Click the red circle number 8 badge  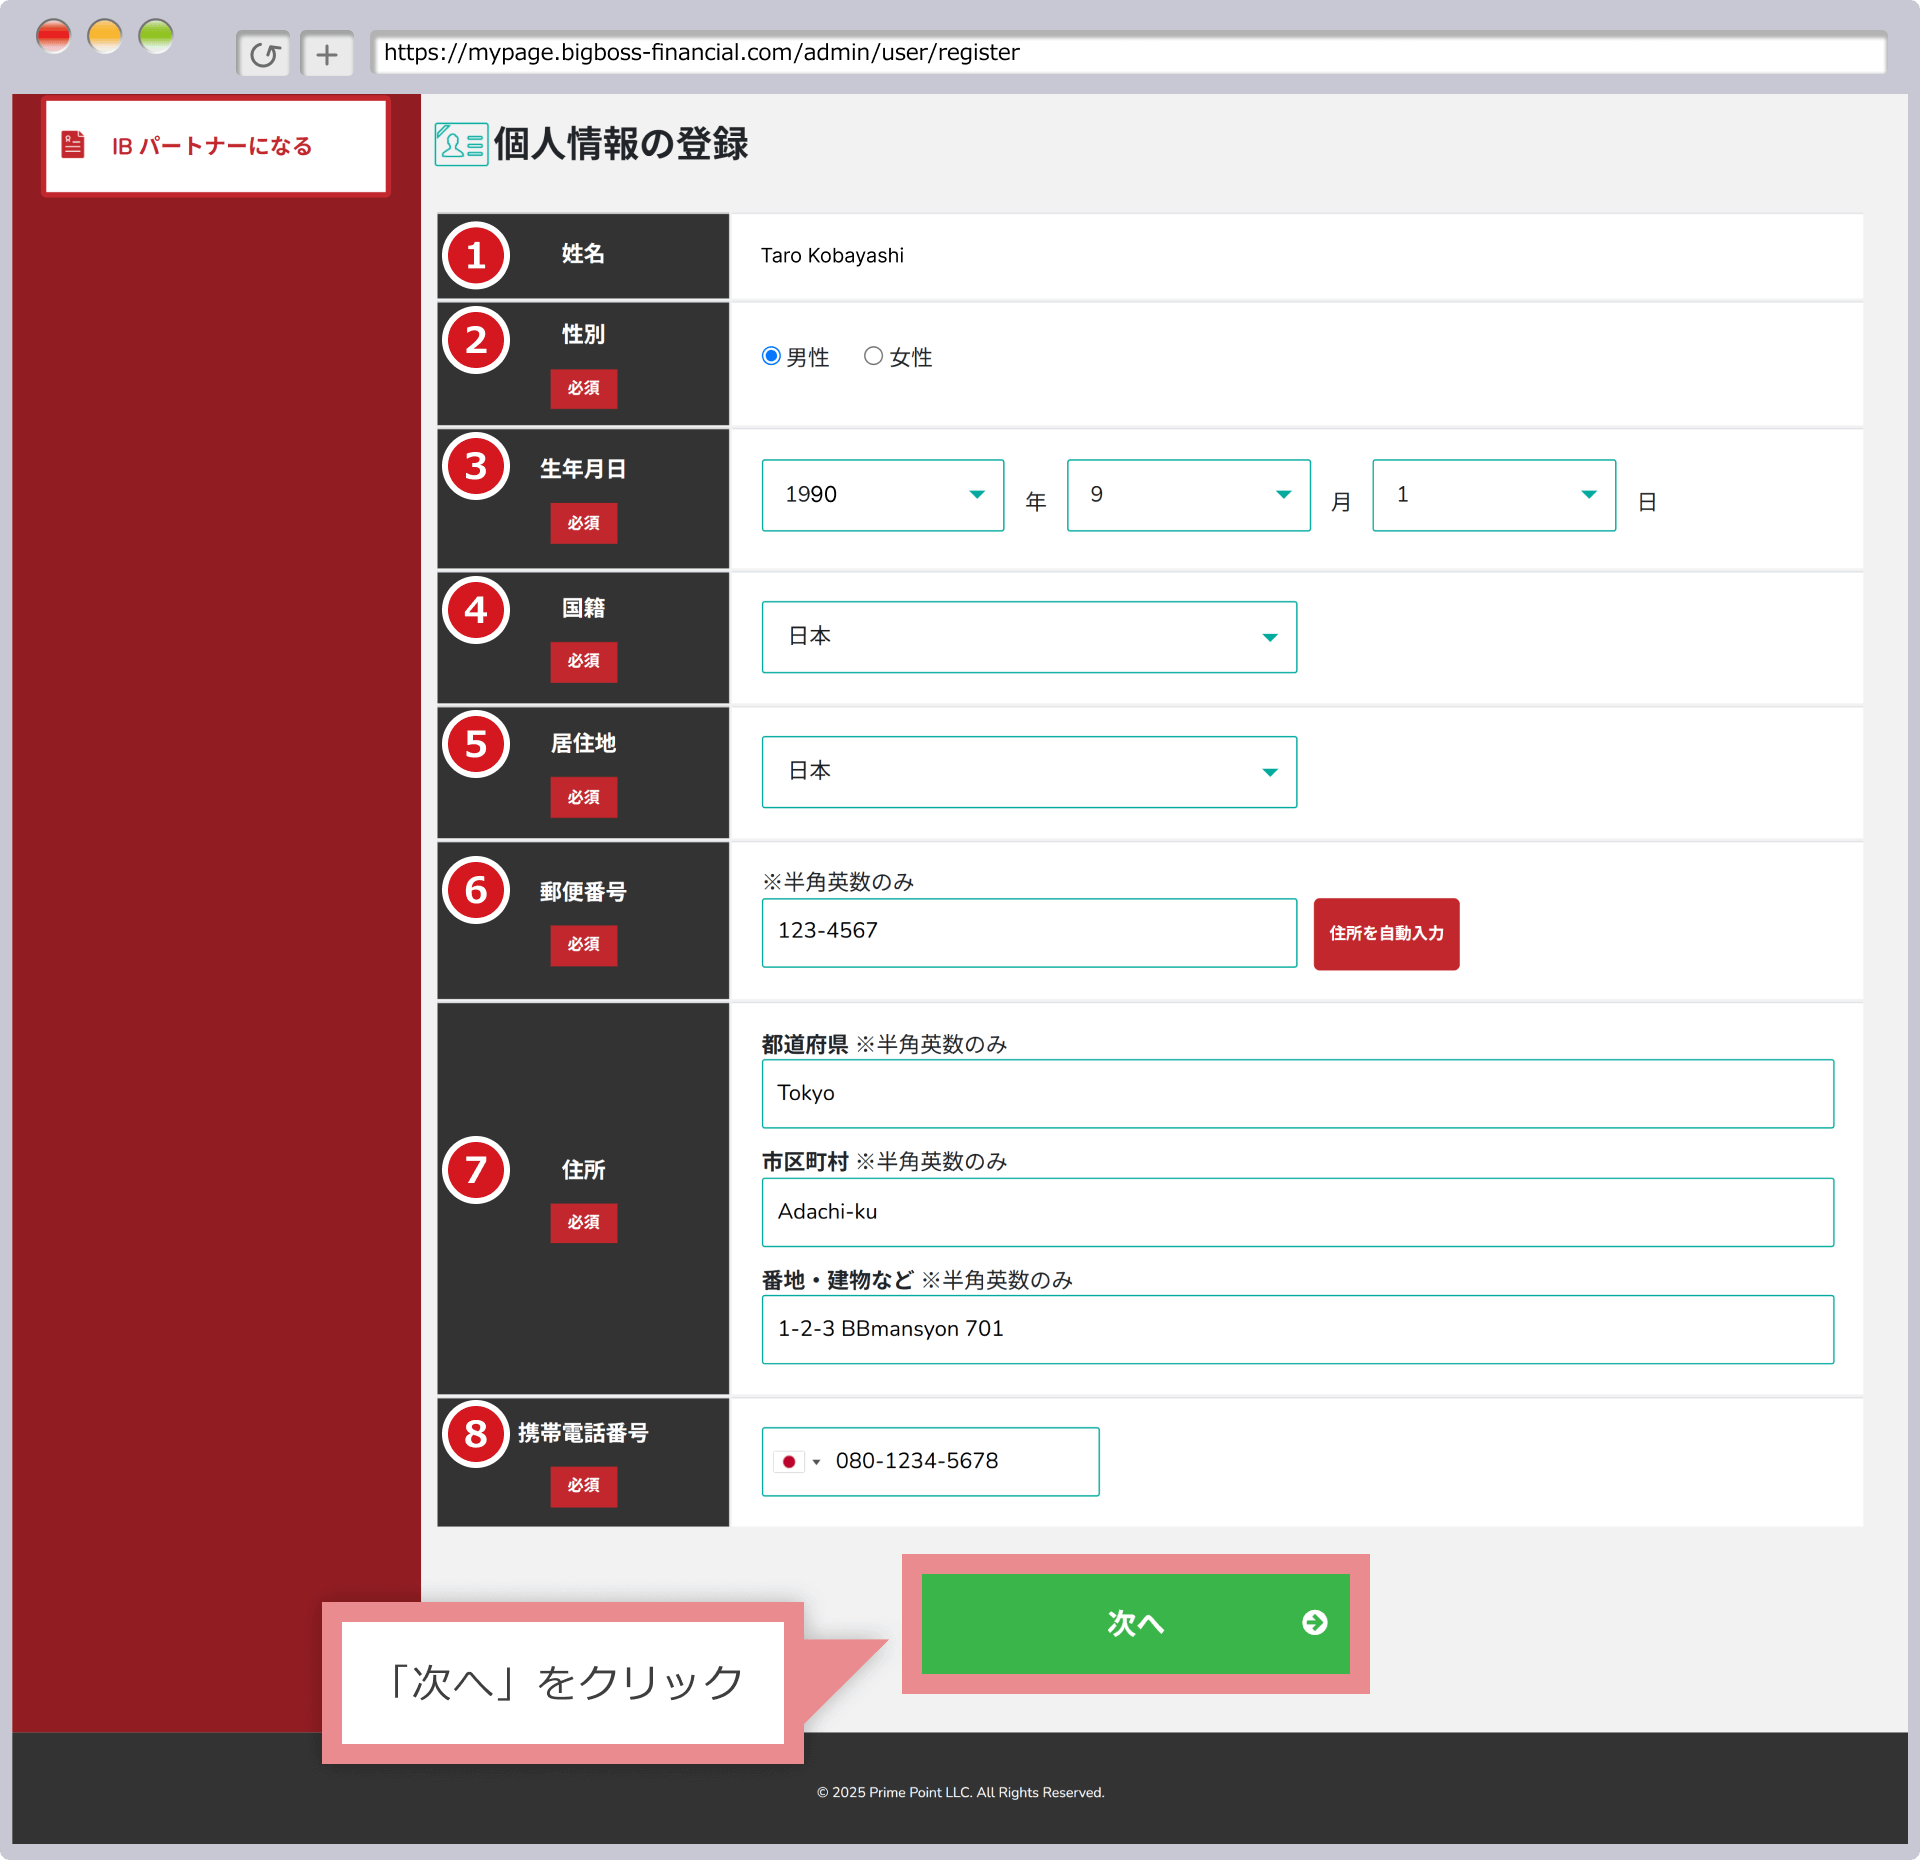coord(476,1434)
